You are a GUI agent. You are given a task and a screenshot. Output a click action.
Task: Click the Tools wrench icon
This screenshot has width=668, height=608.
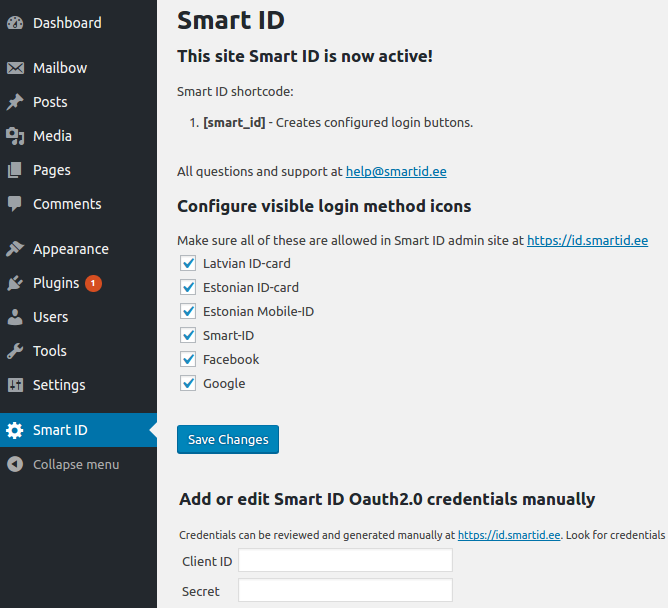15,351
